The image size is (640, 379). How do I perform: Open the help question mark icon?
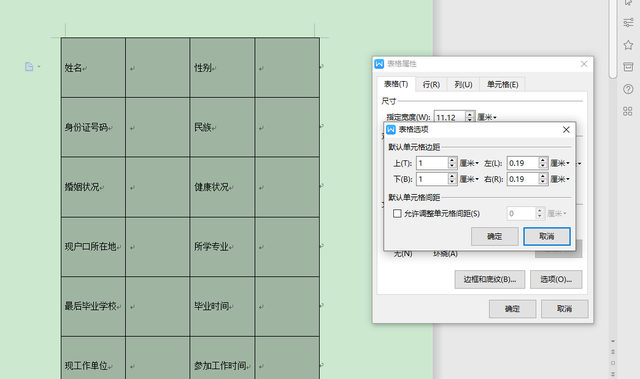(x=628, y=89)
